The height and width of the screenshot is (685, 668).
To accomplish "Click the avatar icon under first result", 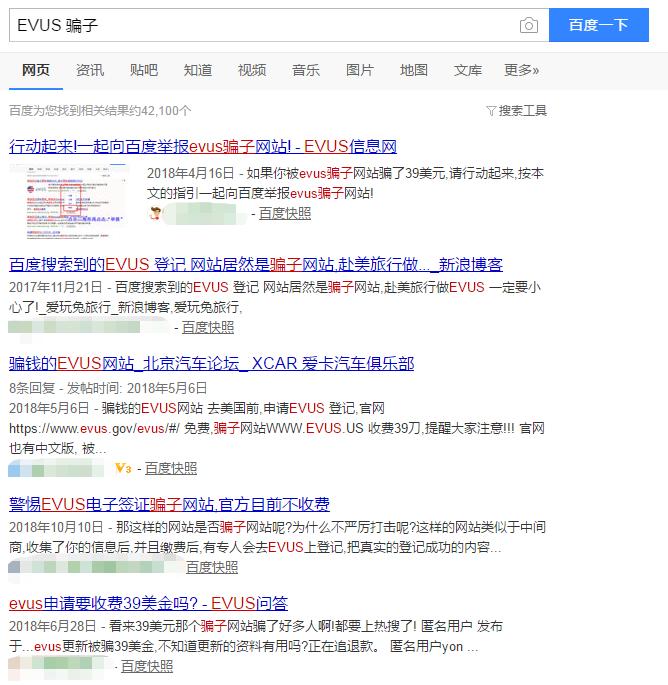I will 155,213.
